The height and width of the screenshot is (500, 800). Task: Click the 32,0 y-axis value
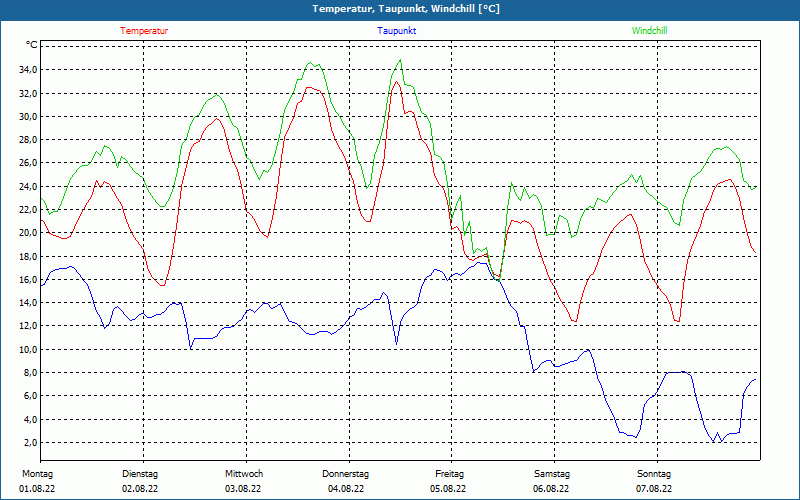pyautogui.click(x=28, y=93)
